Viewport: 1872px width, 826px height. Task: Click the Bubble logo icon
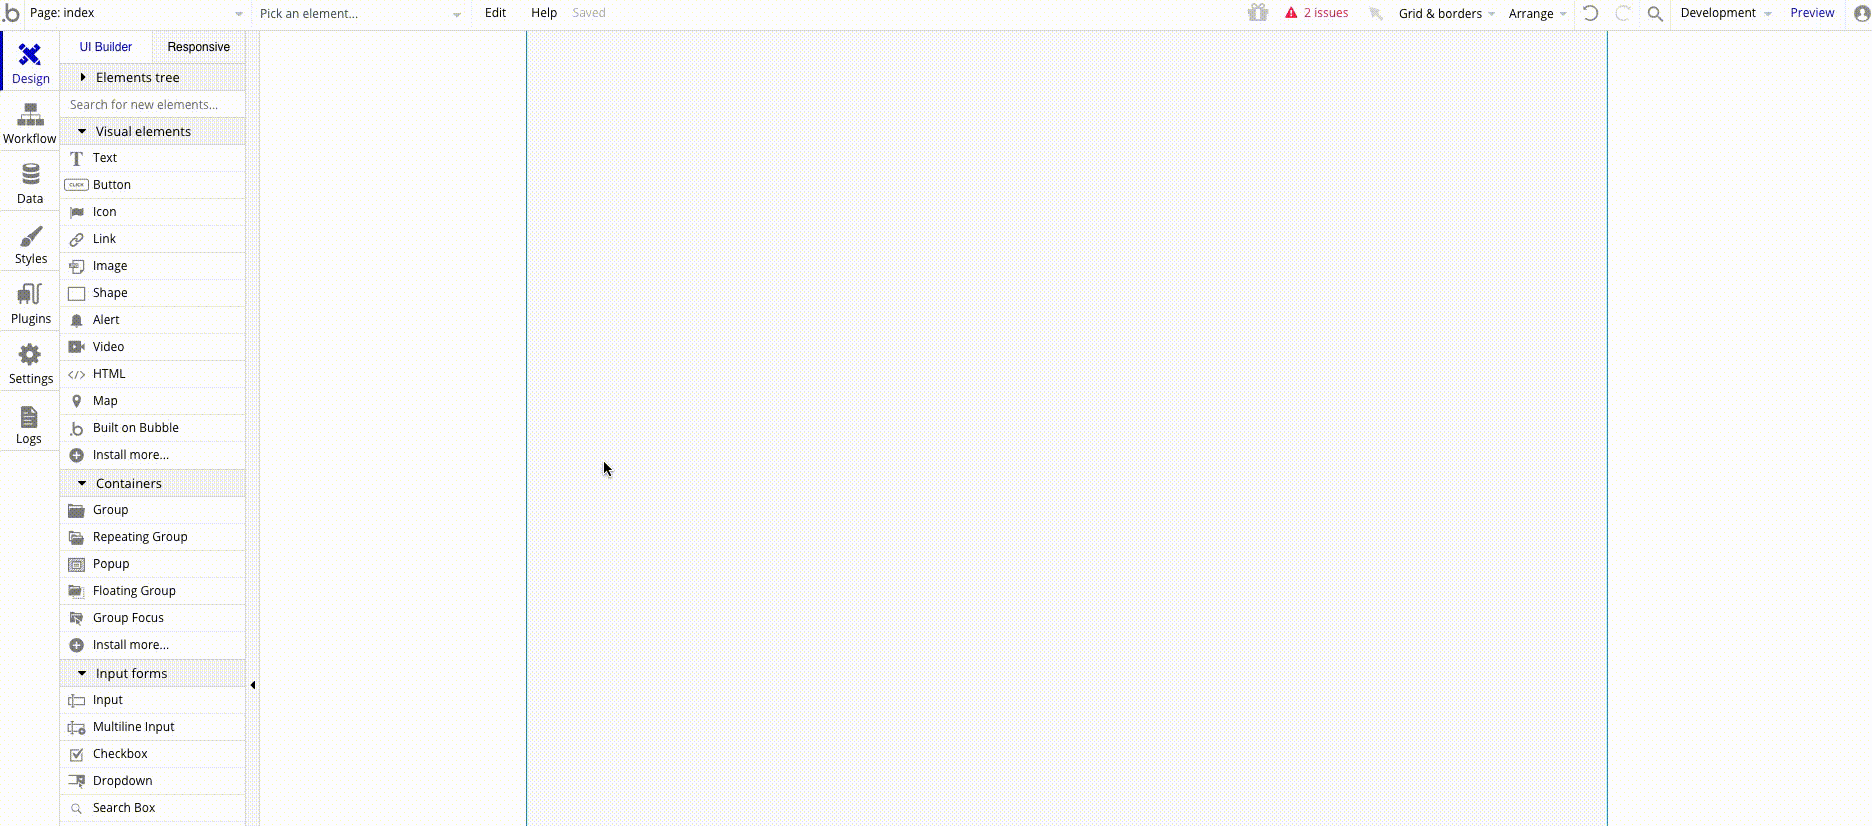tap(11, 13)
